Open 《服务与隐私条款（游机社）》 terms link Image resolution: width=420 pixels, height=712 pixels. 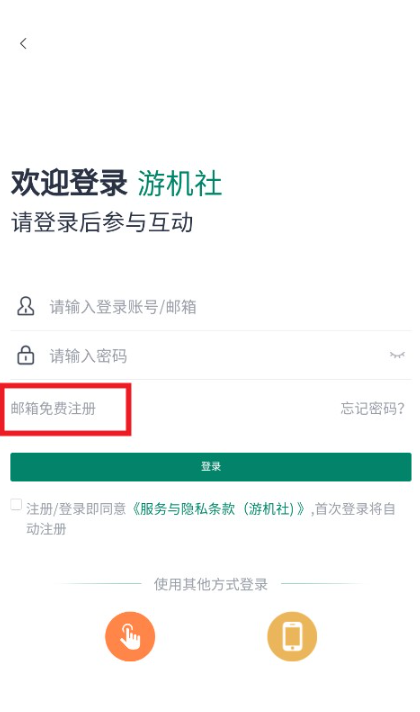pyautogui.click(x=218, y=509)
